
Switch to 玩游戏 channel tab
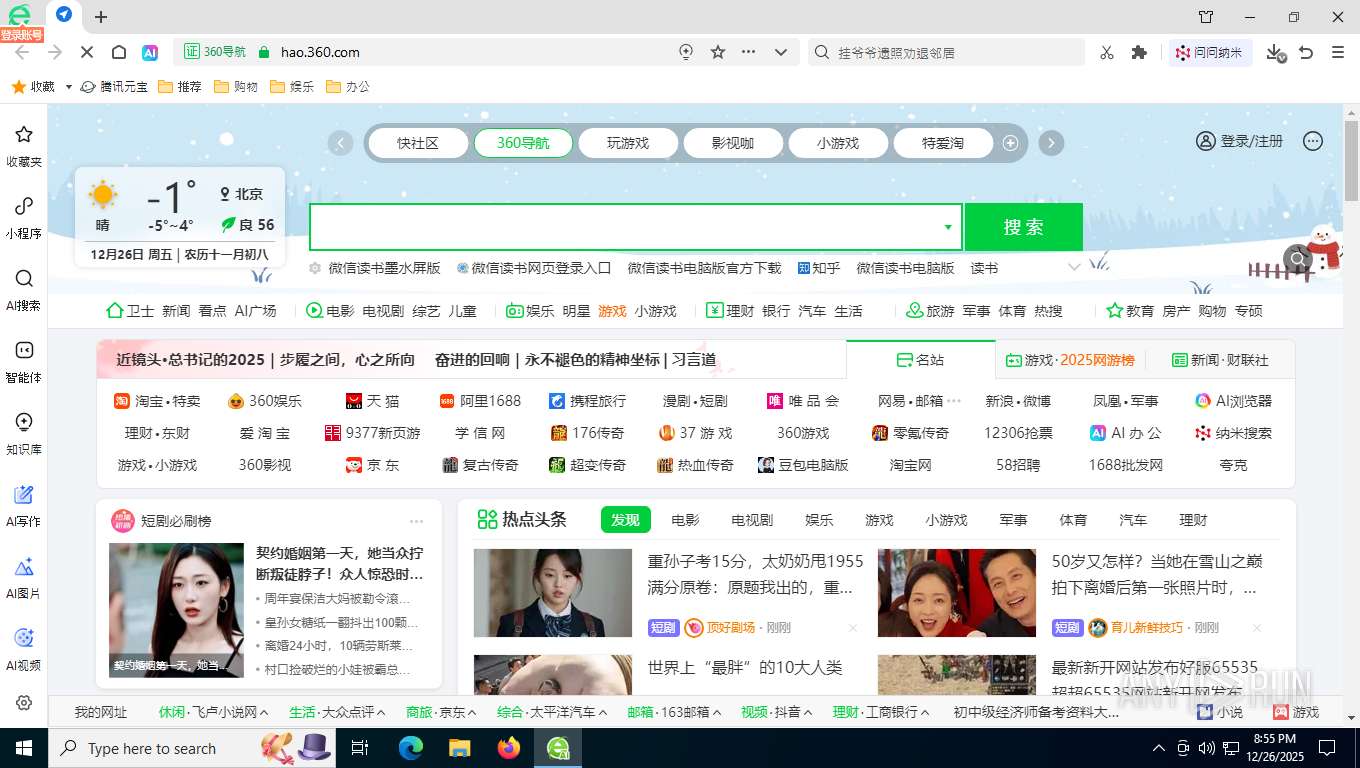pyautogui.click(x=628, y=143)
